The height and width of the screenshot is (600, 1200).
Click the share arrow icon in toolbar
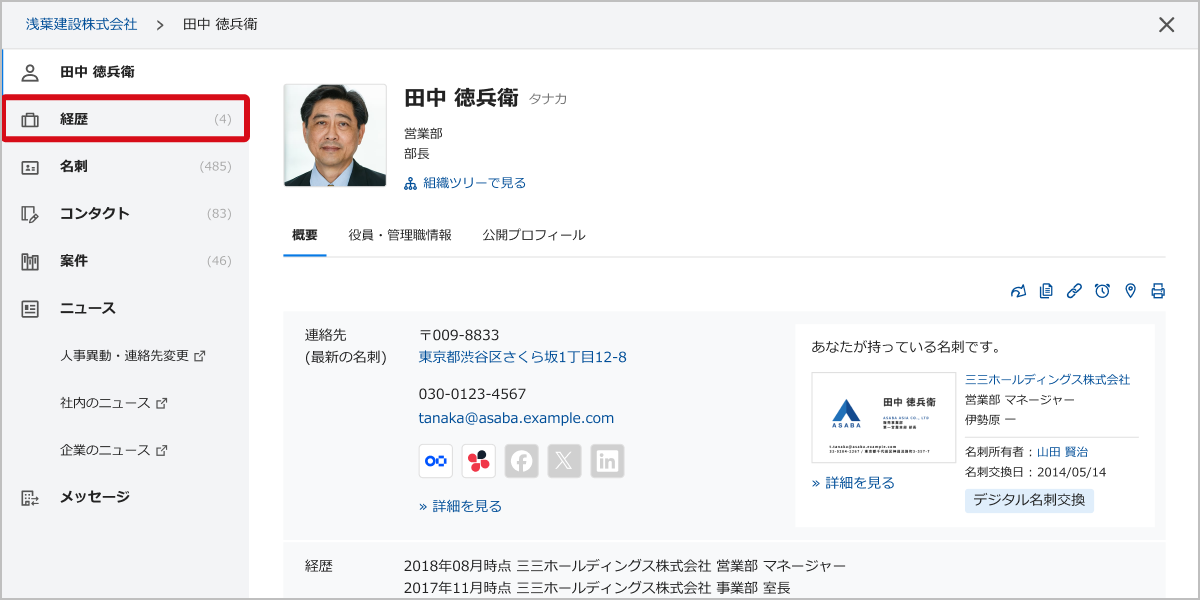1018,291
